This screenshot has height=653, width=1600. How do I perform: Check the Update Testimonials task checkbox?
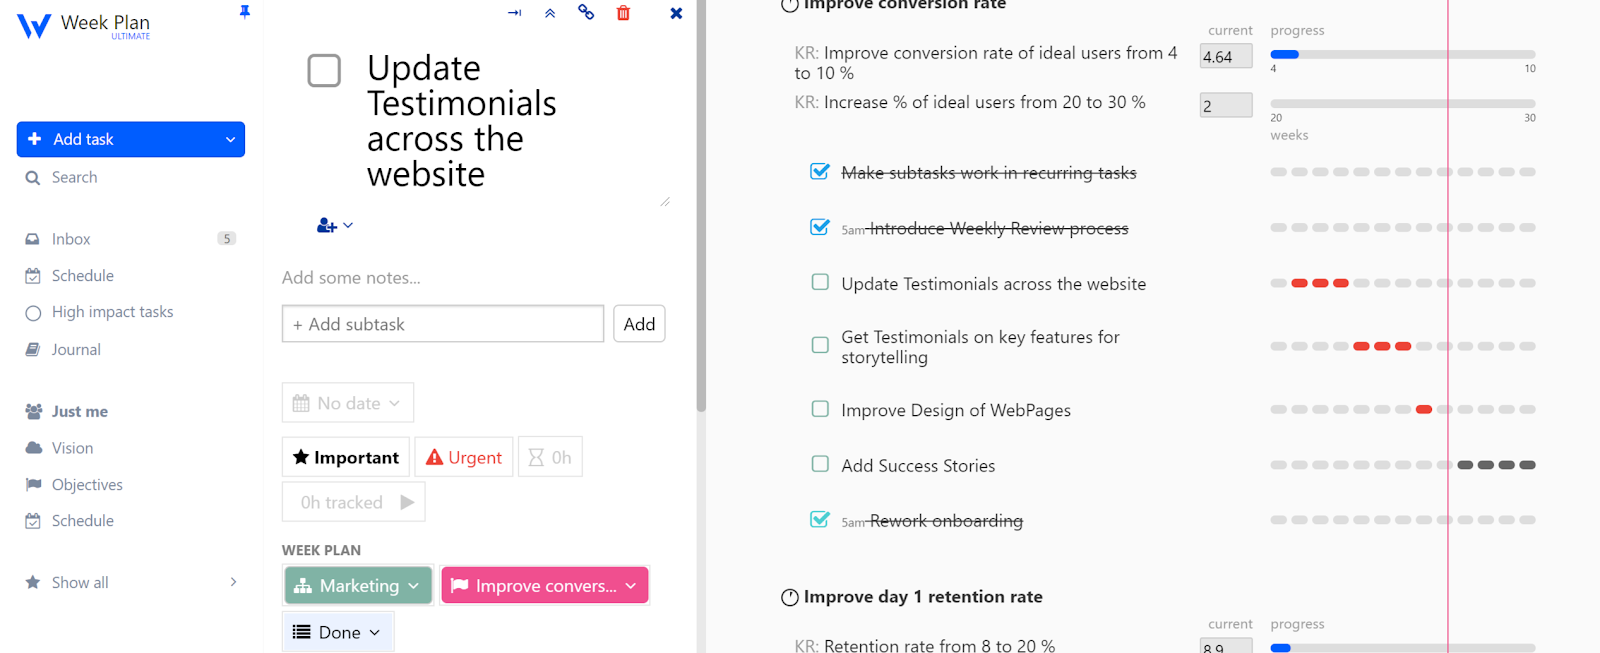tap(324, 71)
